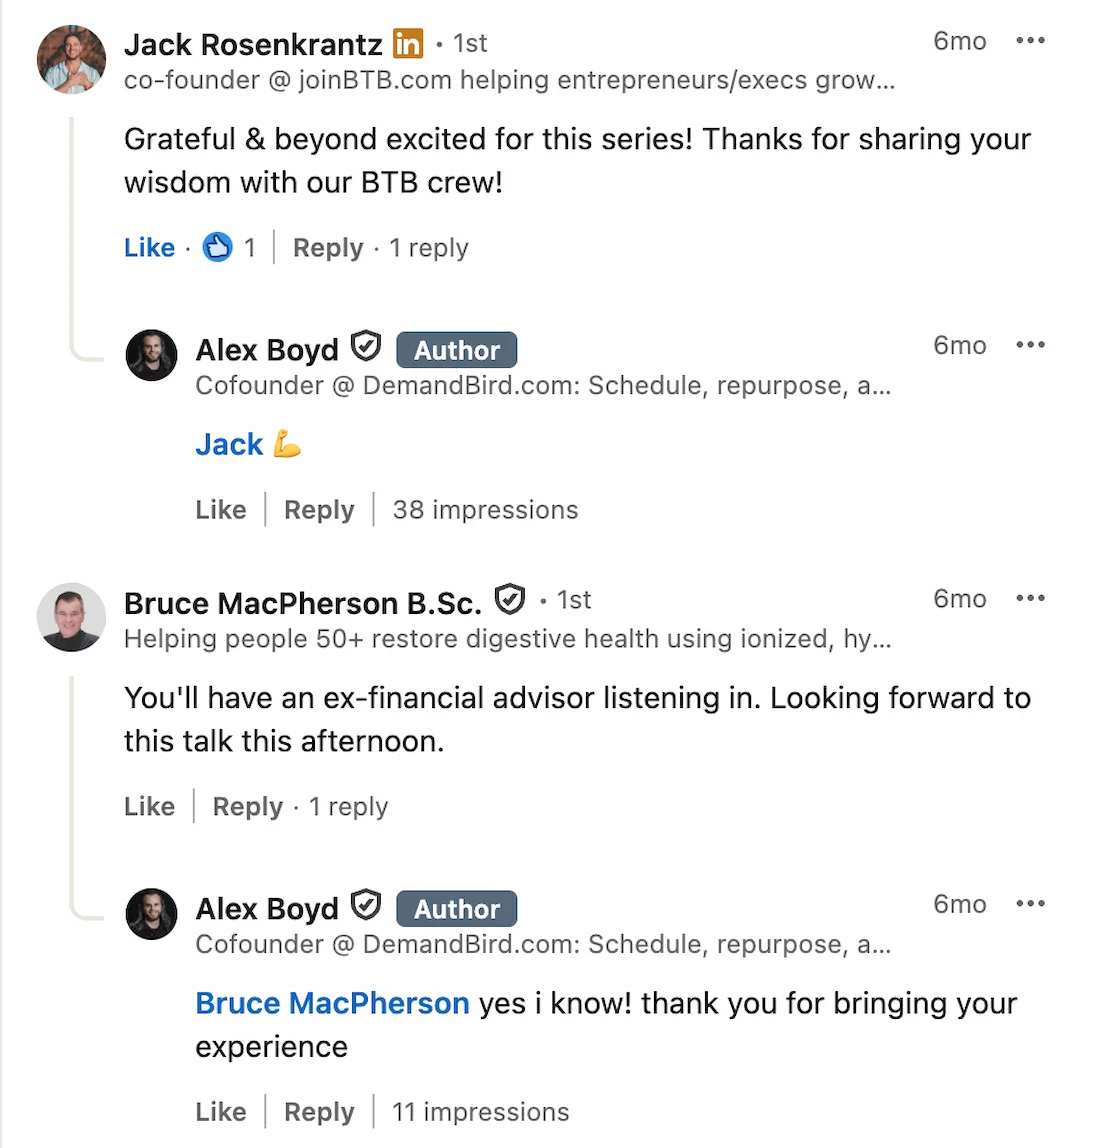The height and width of the screenshot is (1148, 1100).
Task: Open the three-dot menu on Alex's last reply
Action: click(x=1030, y=904)
